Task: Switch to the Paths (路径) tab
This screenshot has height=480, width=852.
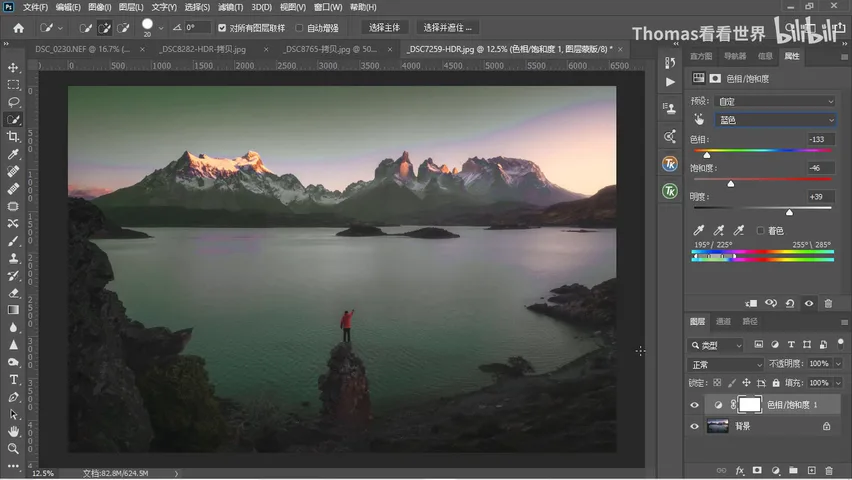Action: point(750,321)
